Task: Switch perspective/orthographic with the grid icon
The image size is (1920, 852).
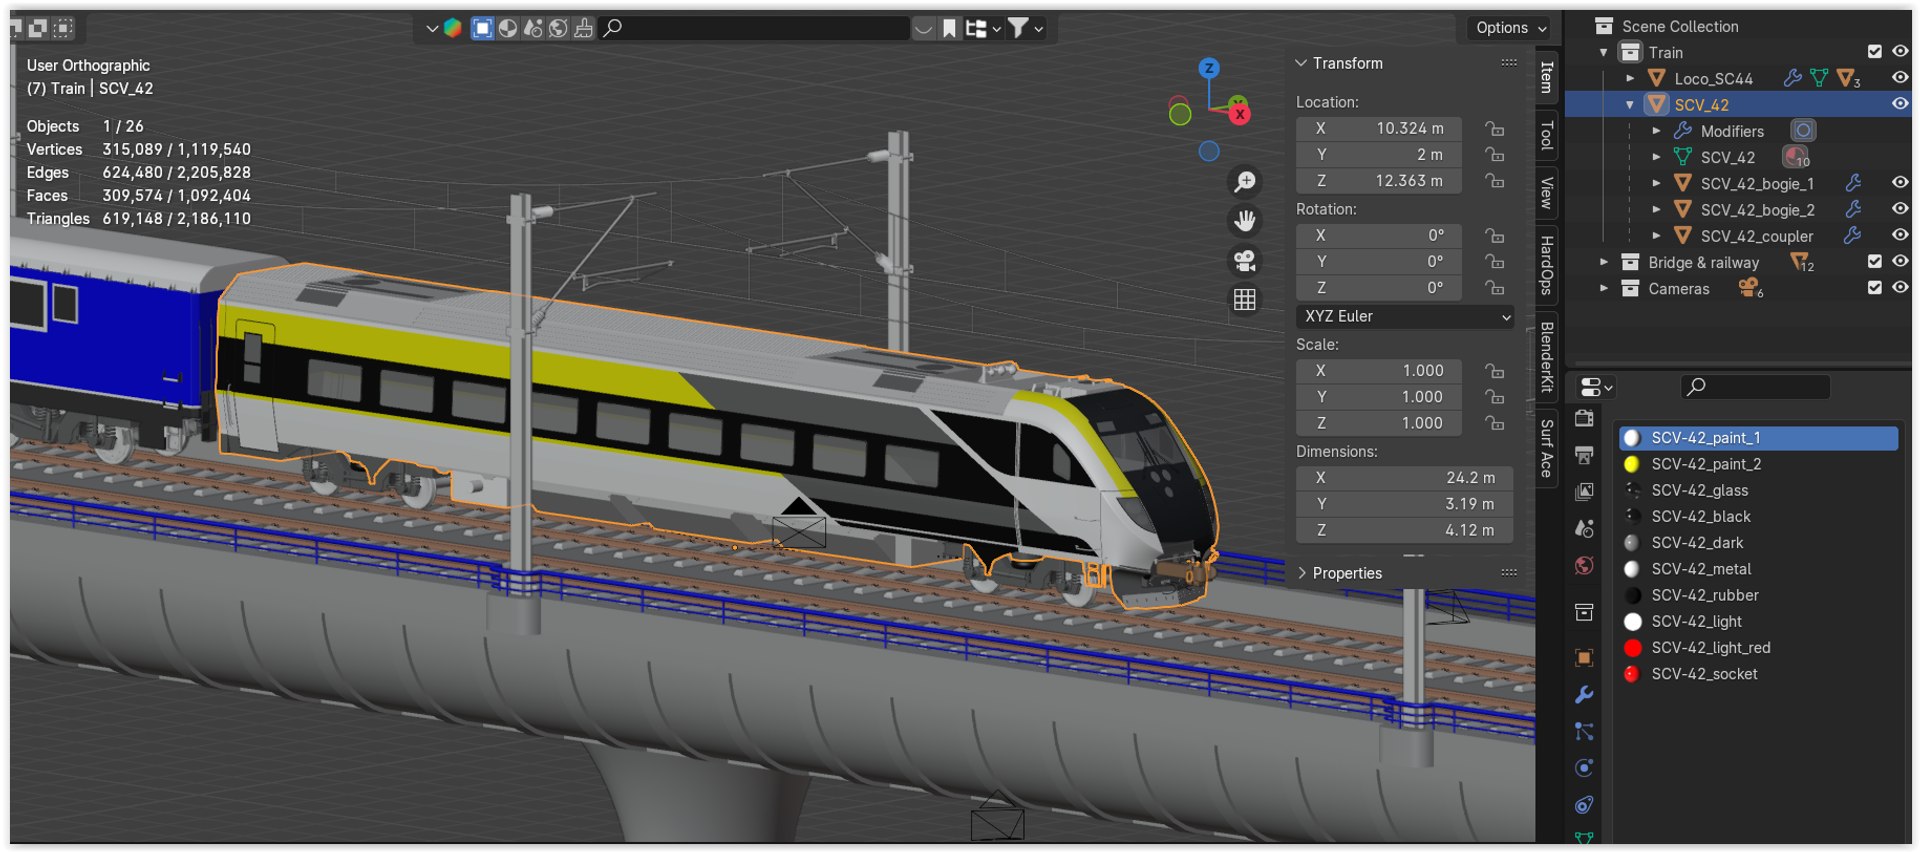Action: click(1244, 300)
